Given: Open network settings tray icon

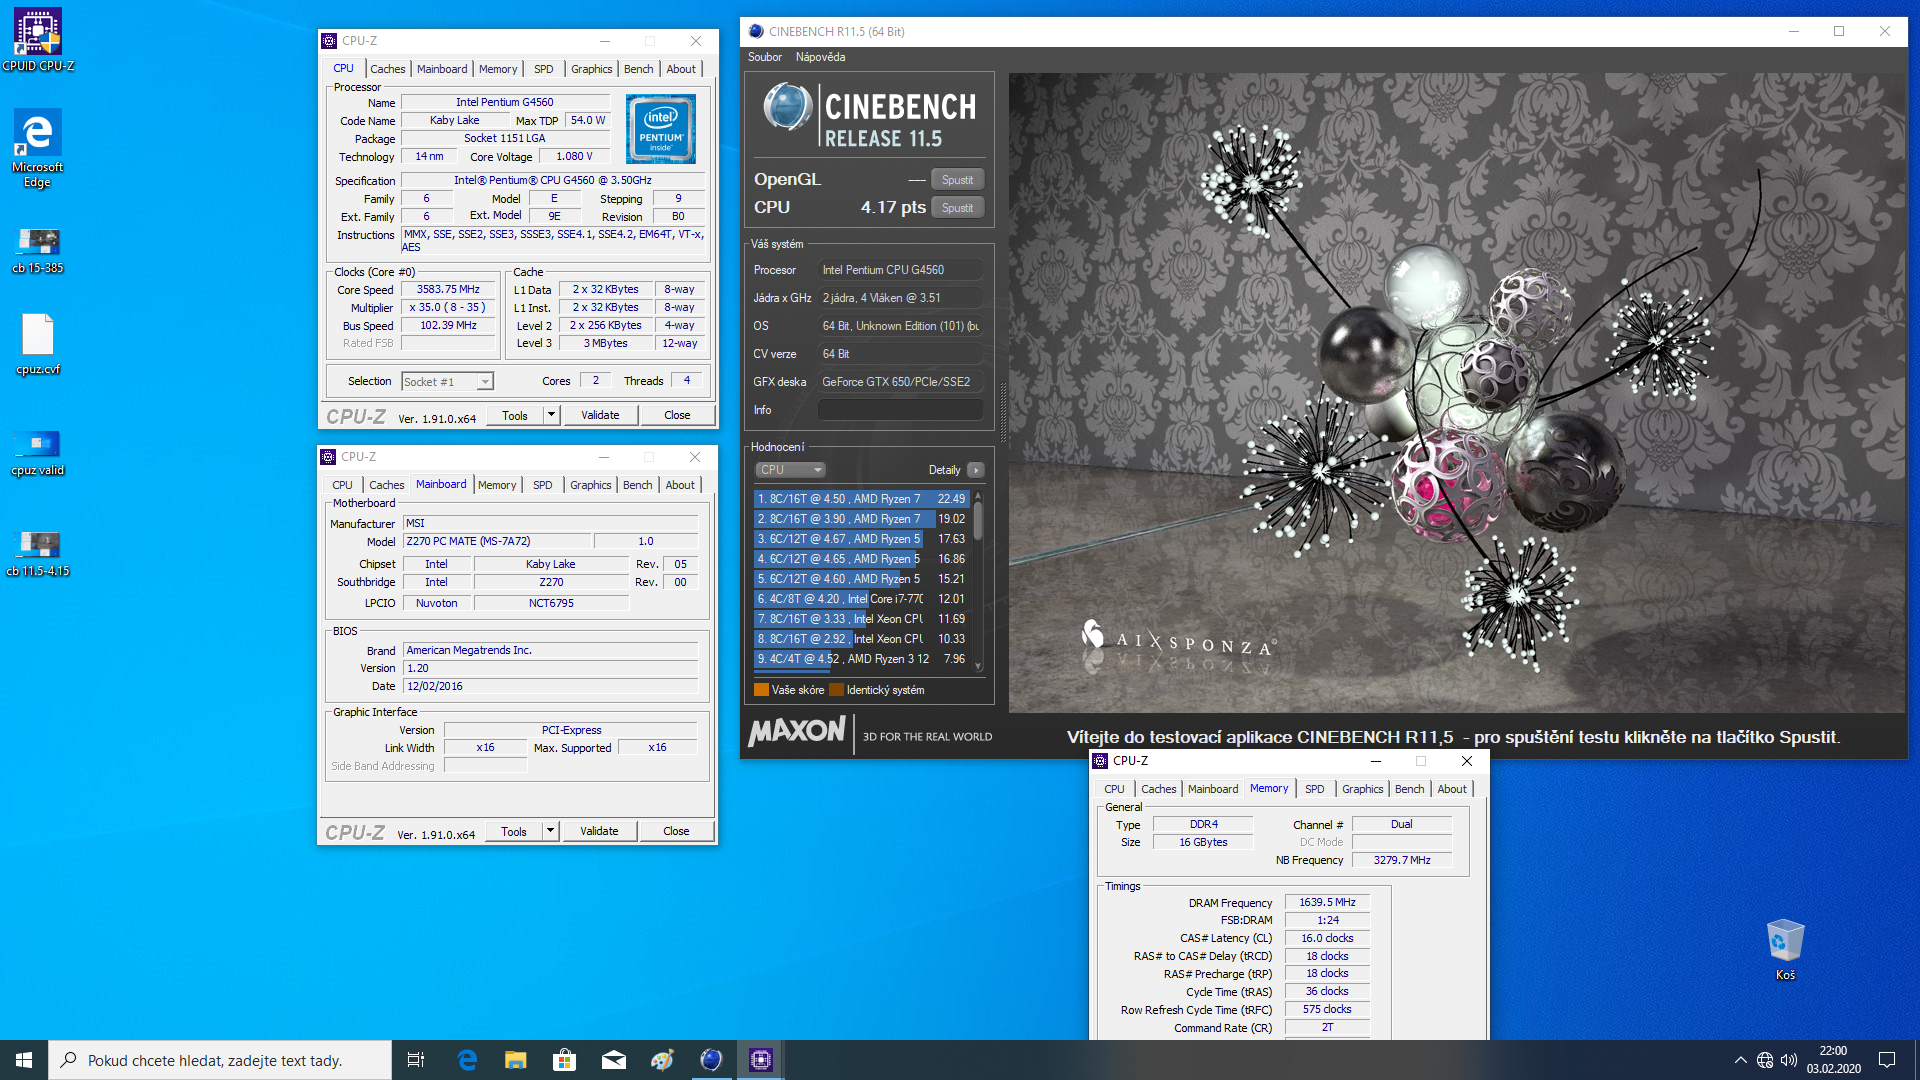Looking at the screenshot, I should pos(1765,1060).
